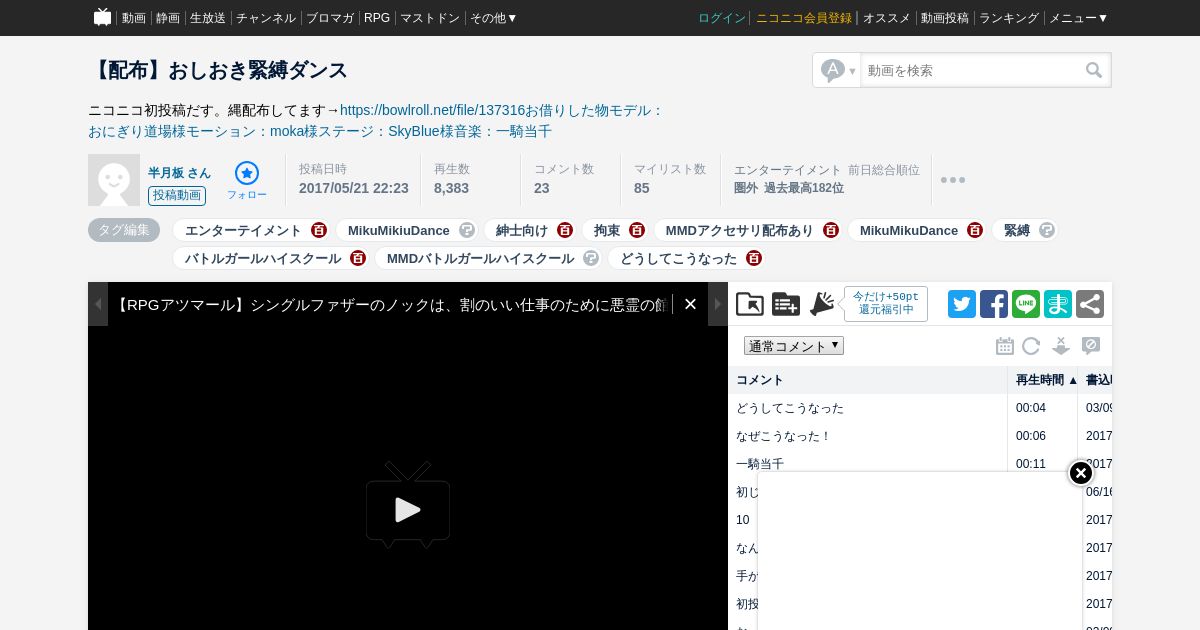Open the ブロマガ menu item
The width and height of the screenshot is (1200, 630).
point(330,18)
